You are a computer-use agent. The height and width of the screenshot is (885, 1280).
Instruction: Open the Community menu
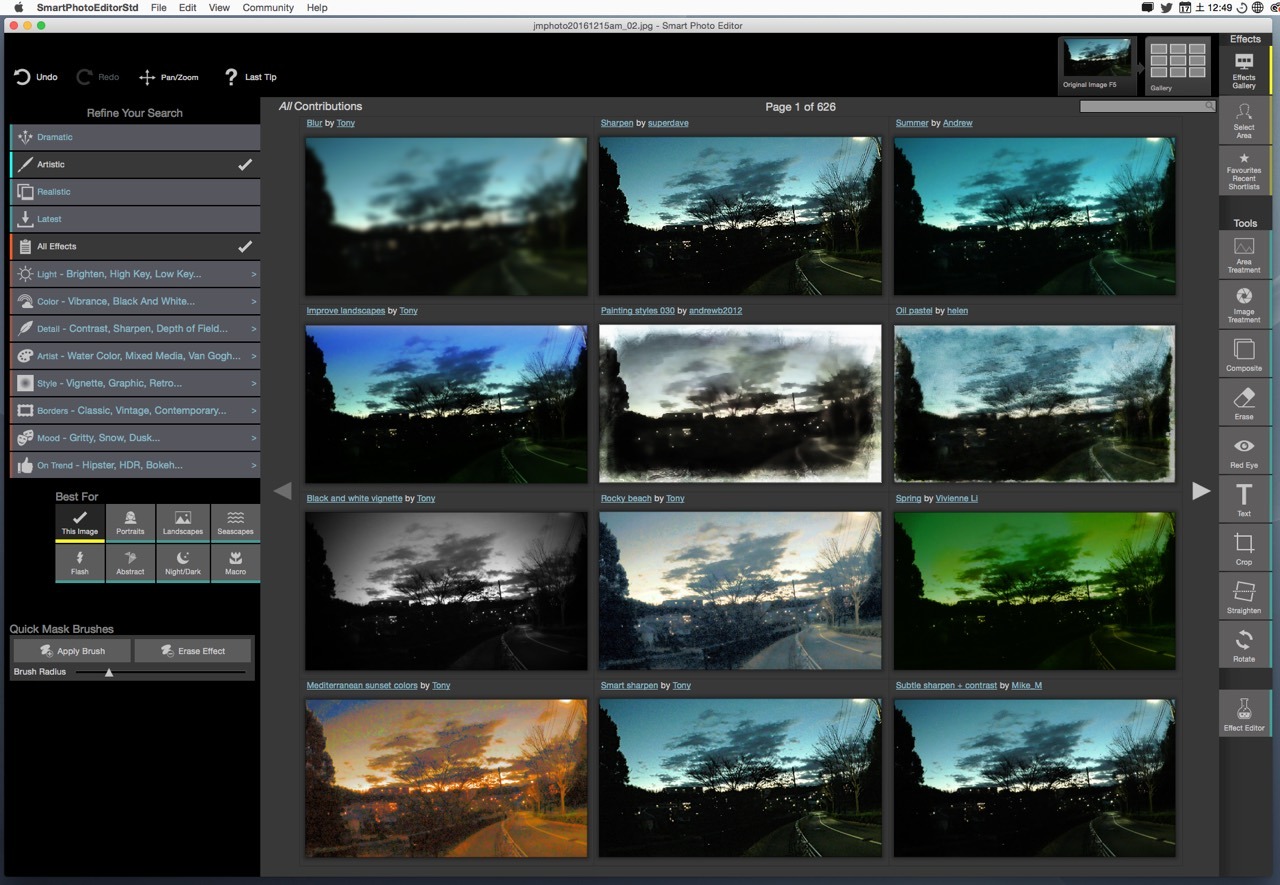point(268,7)
